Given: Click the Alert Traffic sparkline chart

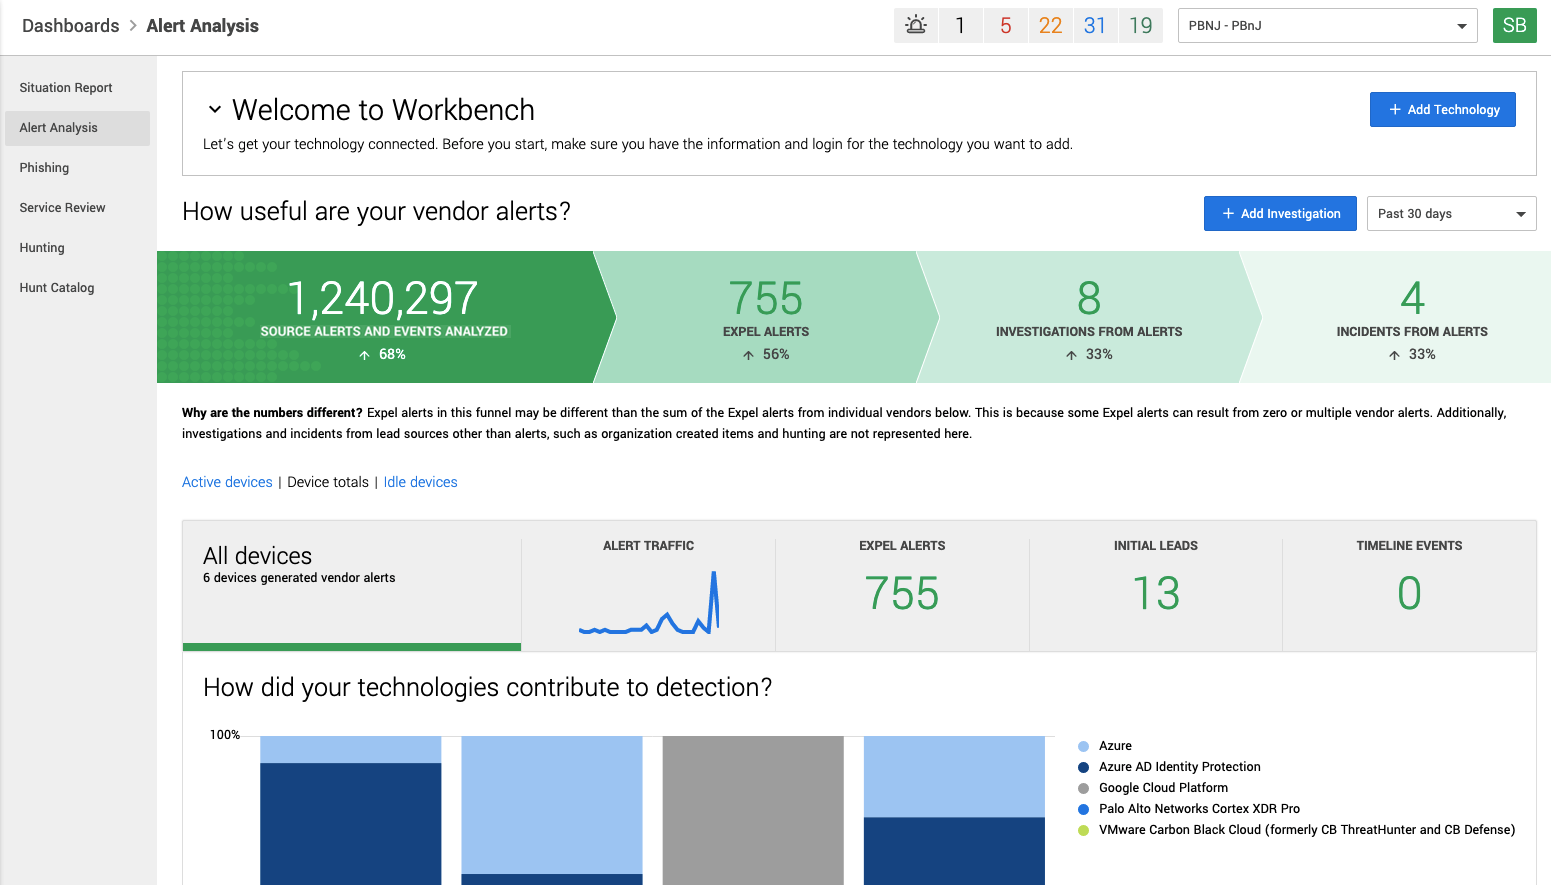Looking at the screenshot, I should 649,602.
